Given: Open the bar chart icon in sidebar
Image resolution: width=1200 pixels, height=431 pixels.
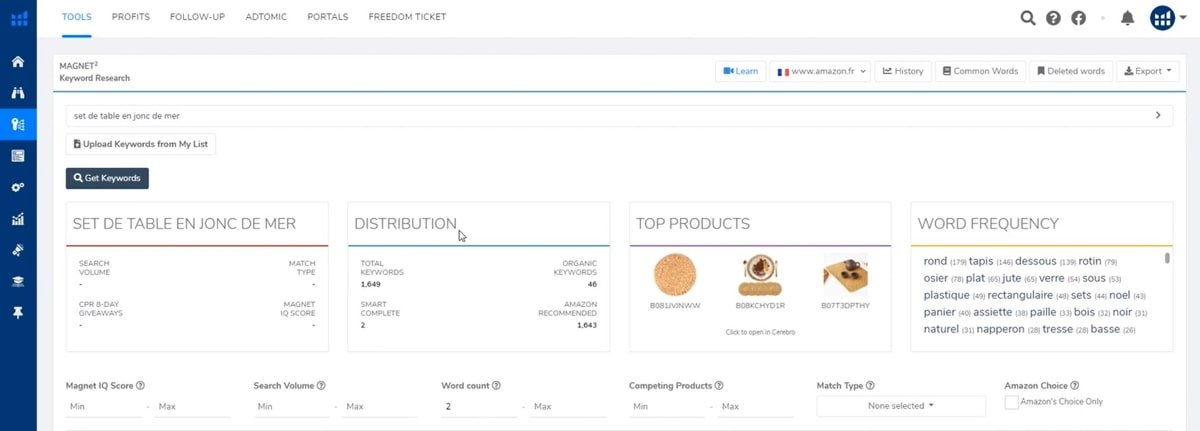Looking at the screenshot, I should (x=18, y=218).
